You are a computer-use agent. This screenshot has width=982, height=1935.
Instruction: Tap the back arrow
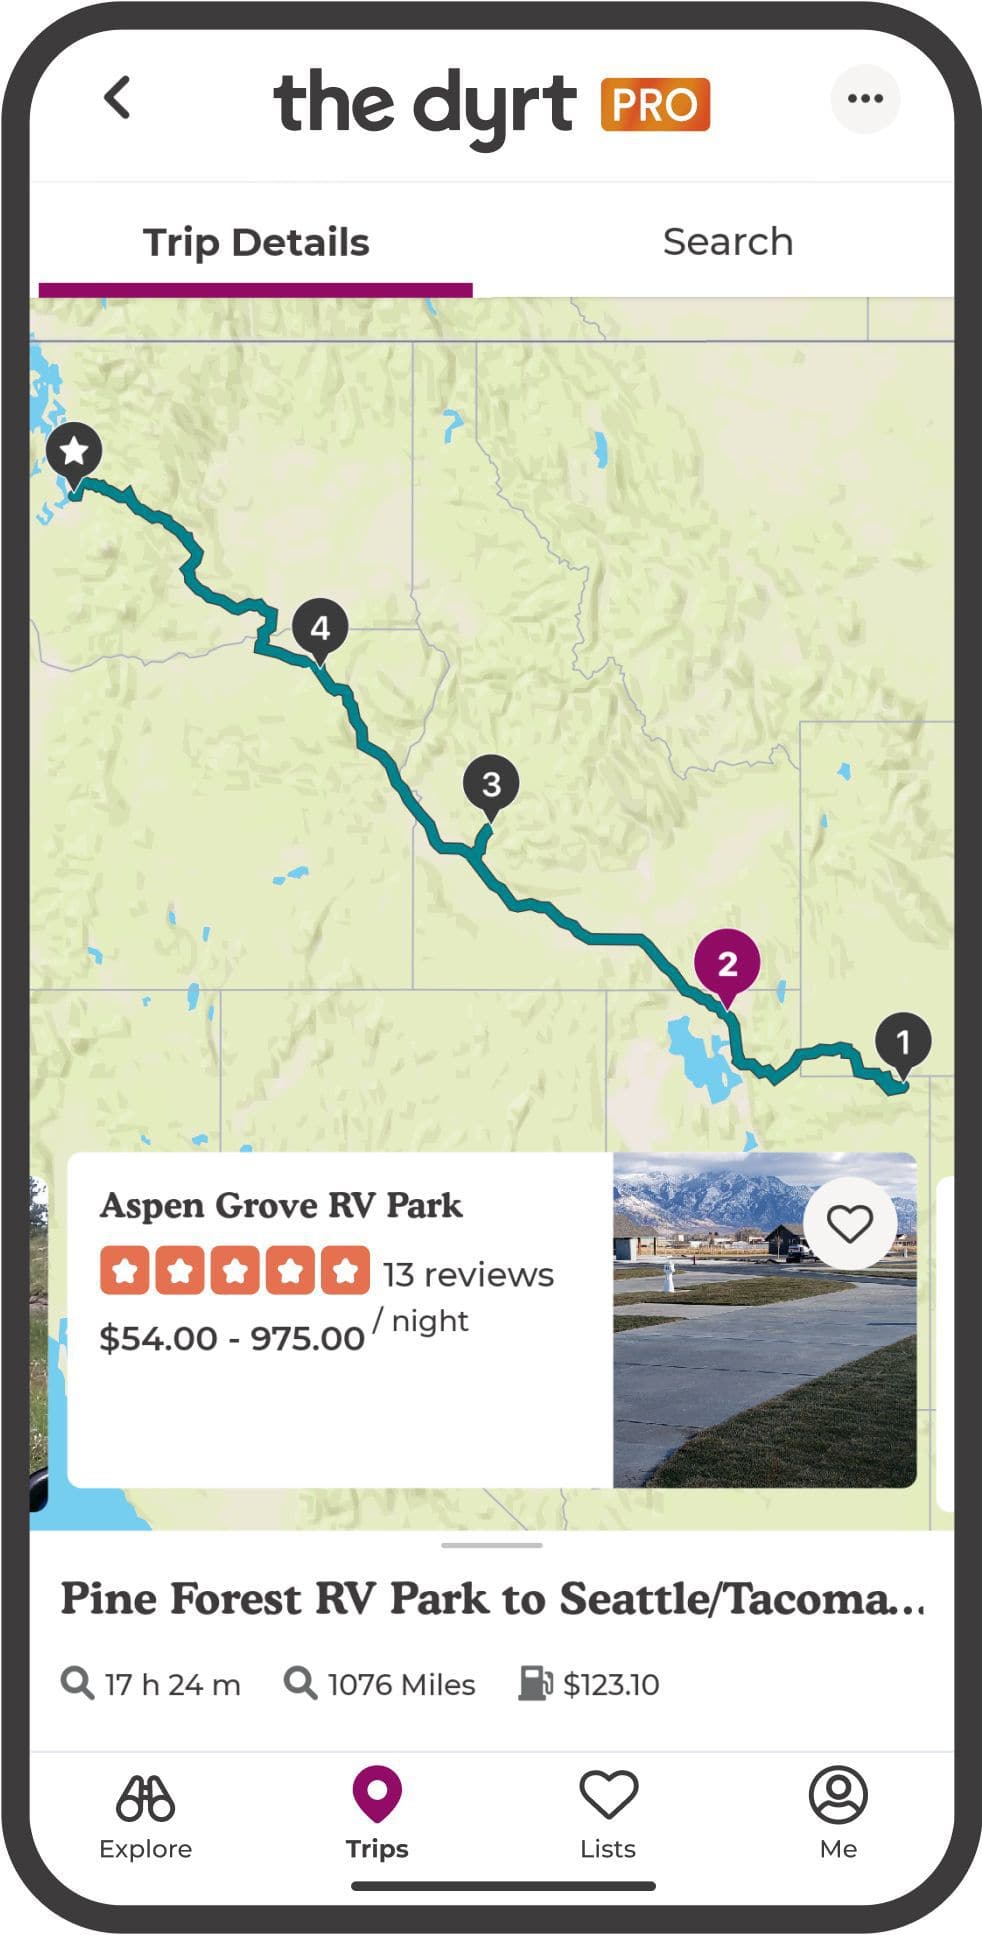click(x=118, y=98)
